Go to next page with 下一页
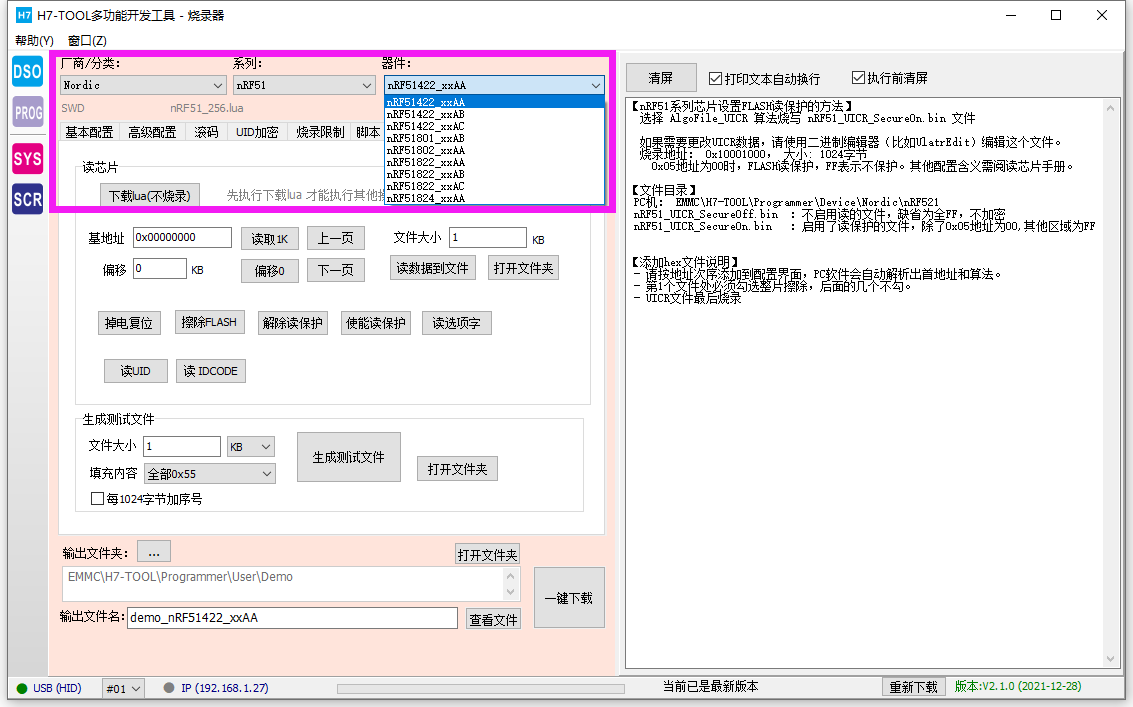The image size is (1133, 707). (x=335, y=270)
